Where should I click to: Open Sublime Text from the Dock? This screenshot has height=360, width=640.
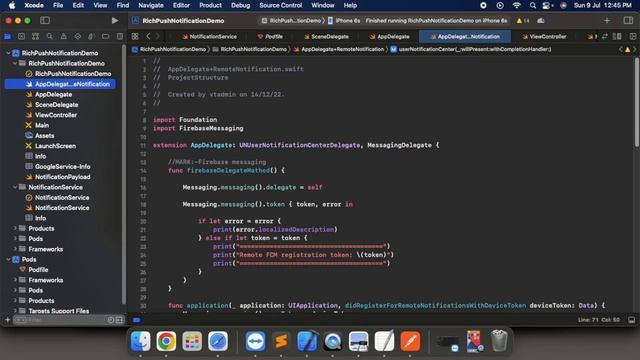281,341
